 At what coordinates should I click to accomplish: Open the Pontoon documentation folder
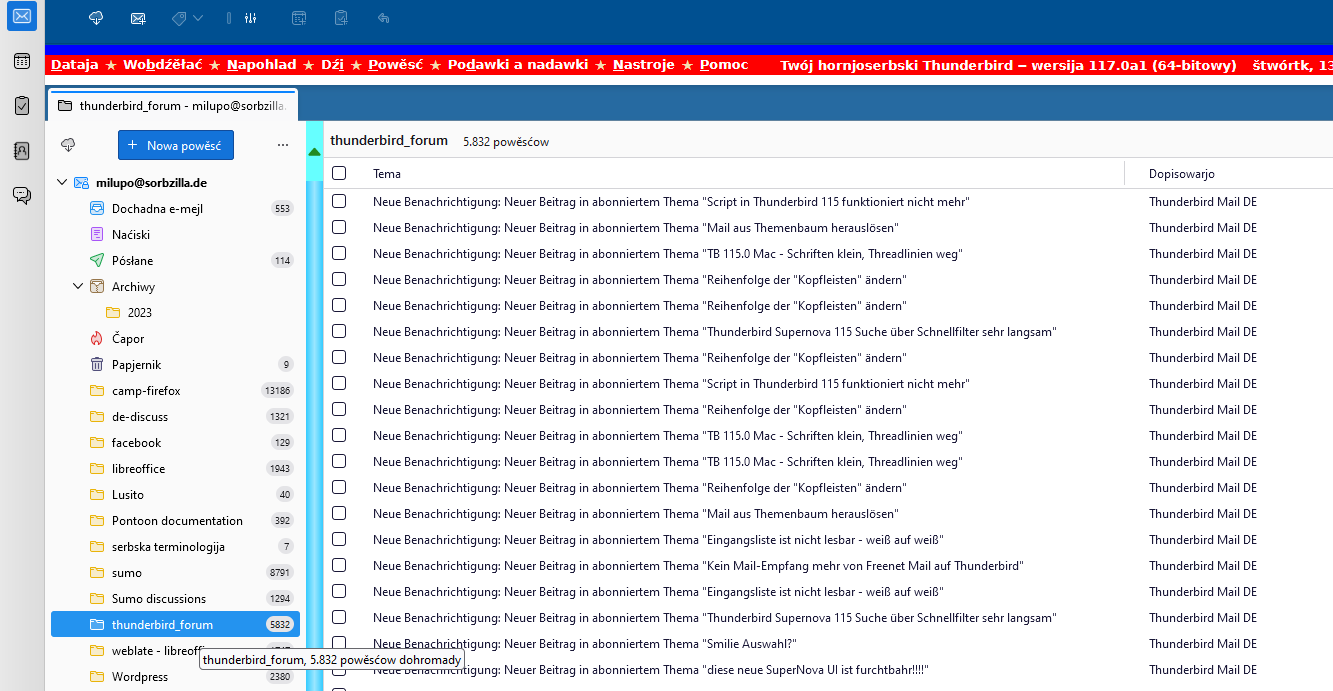pyautogui.click(x=175, y=521)
